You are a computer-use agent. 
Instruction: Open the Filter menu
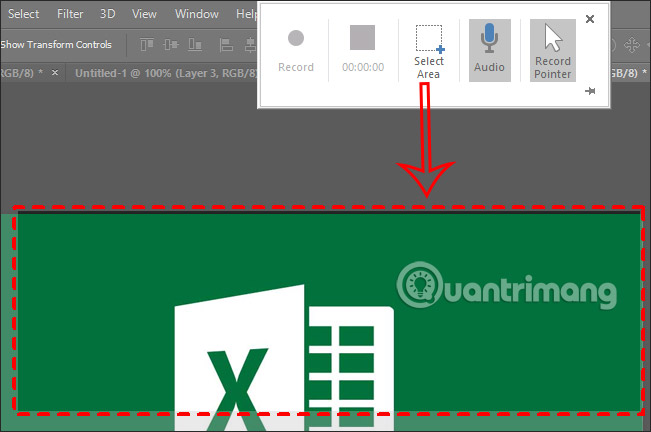(70, 14)
